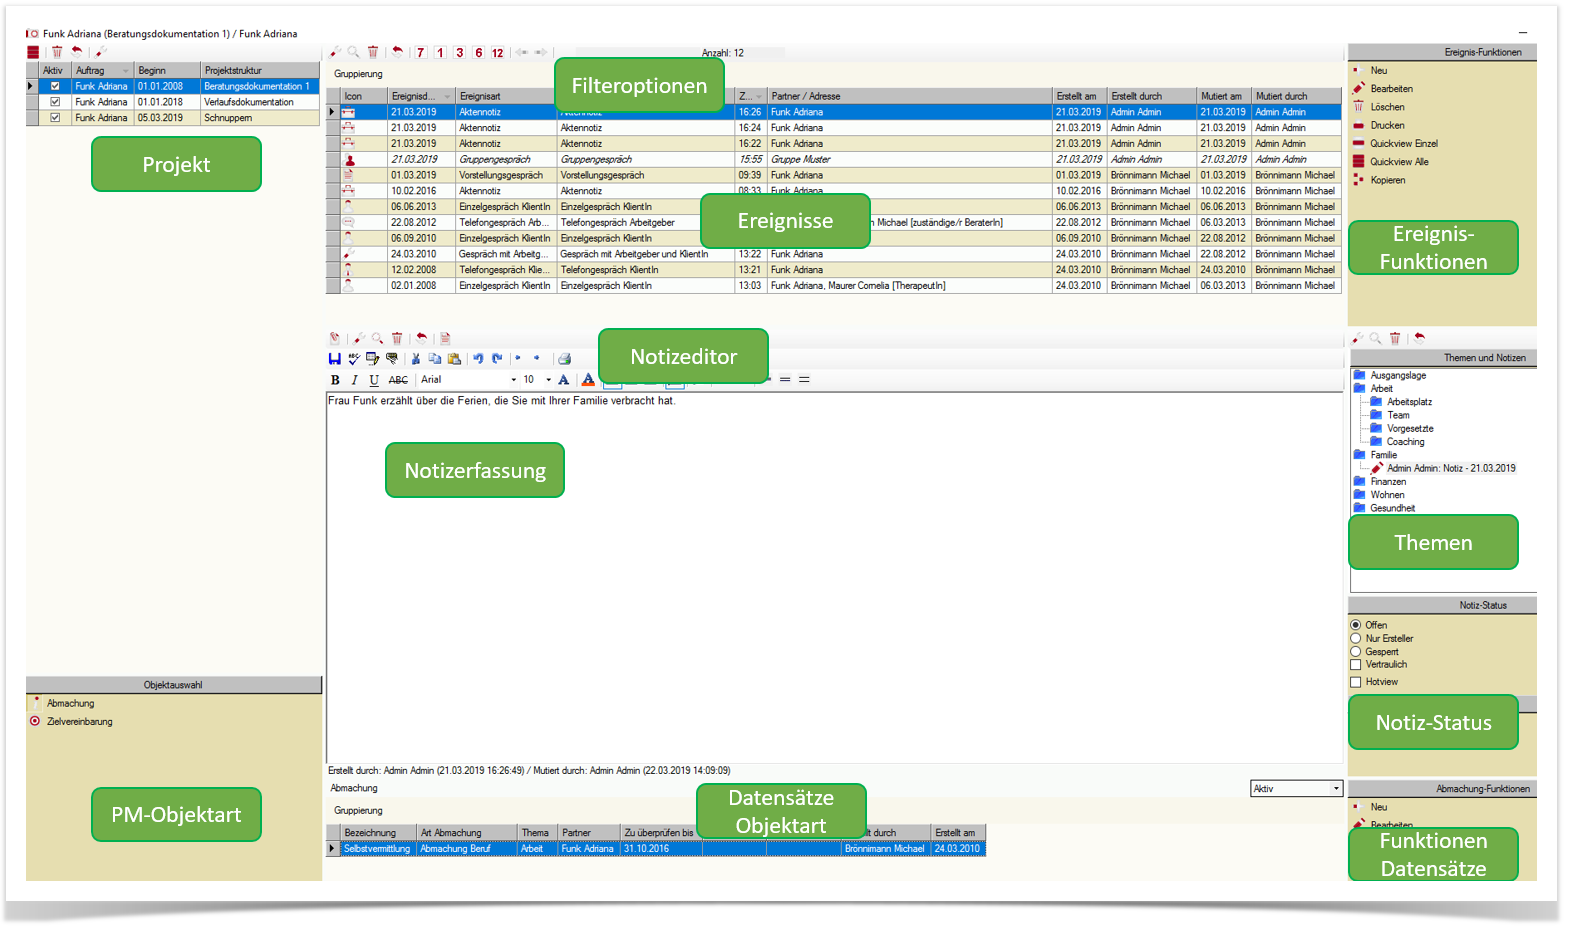Viewport: 1571px width, 930px height.
Task: Click the trash icon above the note editor
Action: point(397,339)
